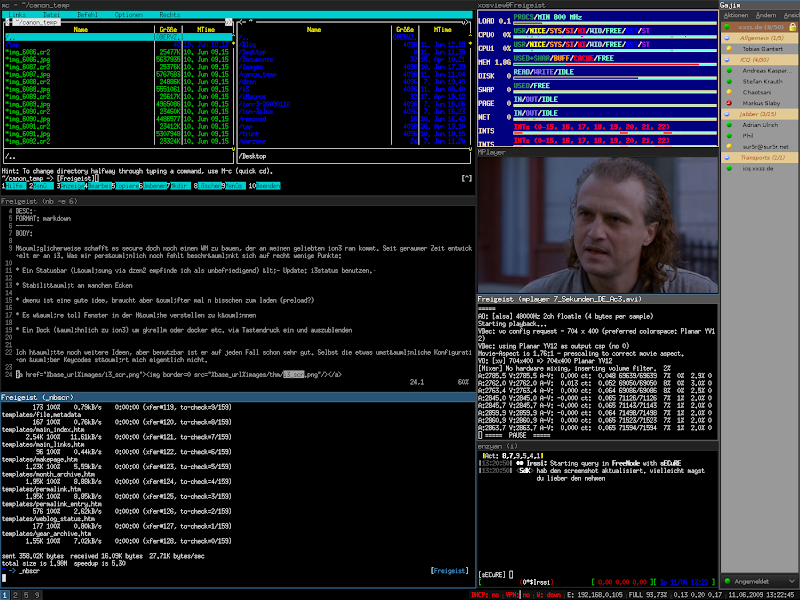Switch to workspace 2 in the i3 bar
Screen dimensions: 800x600
click(x=16, y=595)
